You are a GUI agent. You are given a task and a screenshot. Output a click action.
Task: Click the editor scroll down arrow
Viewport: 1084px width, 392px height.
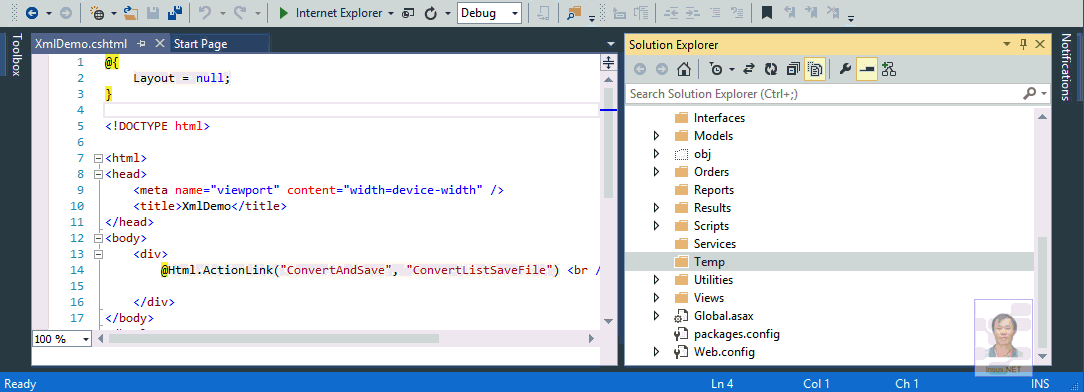click(x=608, y=321)
